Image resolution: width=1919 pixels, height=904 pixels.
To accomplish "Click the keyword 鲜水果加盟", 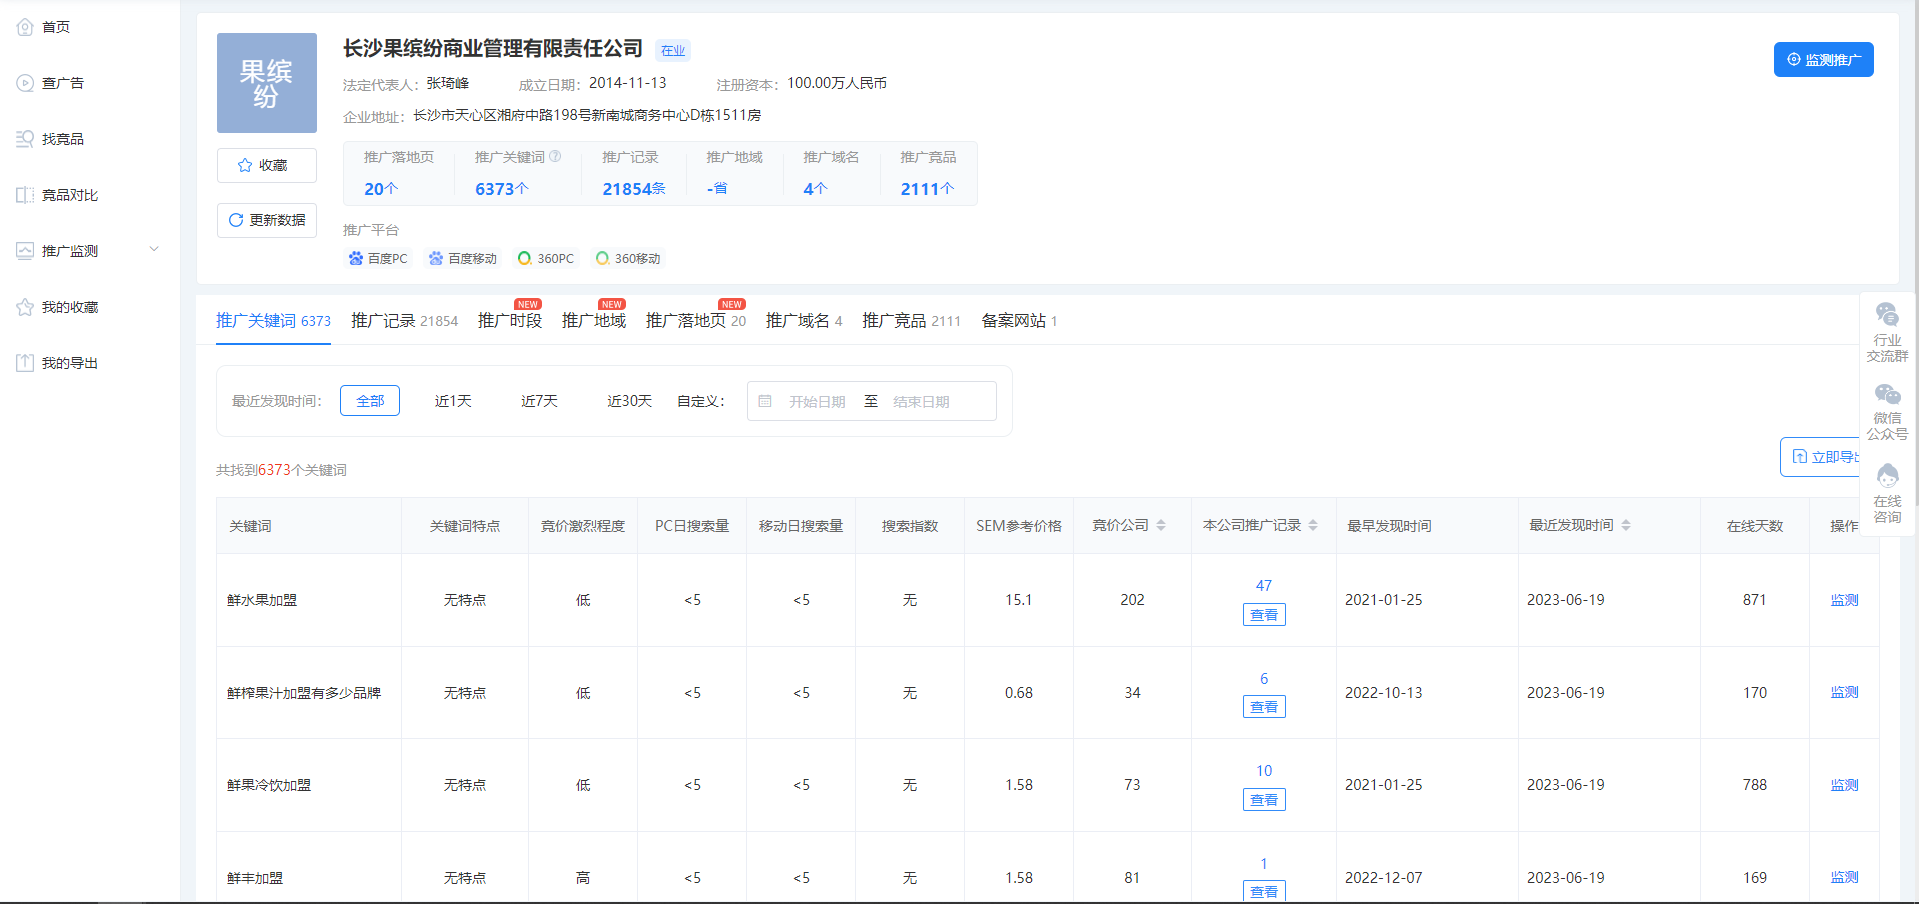I will click(262, 600).
